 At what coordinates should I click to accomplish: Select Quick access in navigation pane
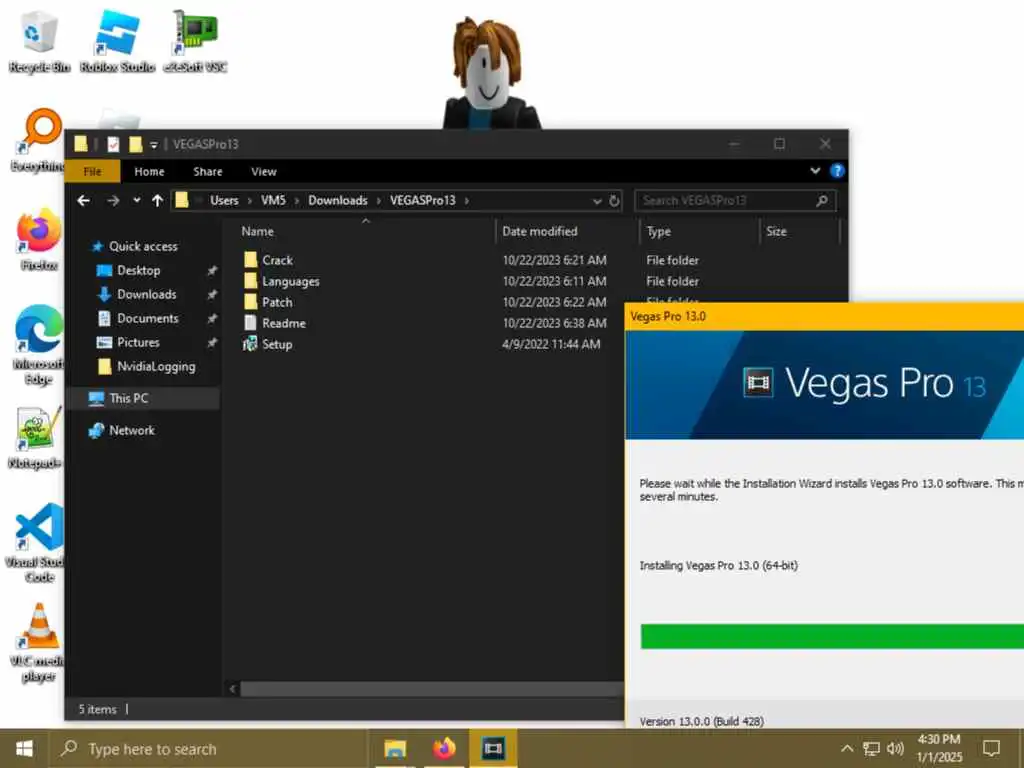tap(143, 246)
